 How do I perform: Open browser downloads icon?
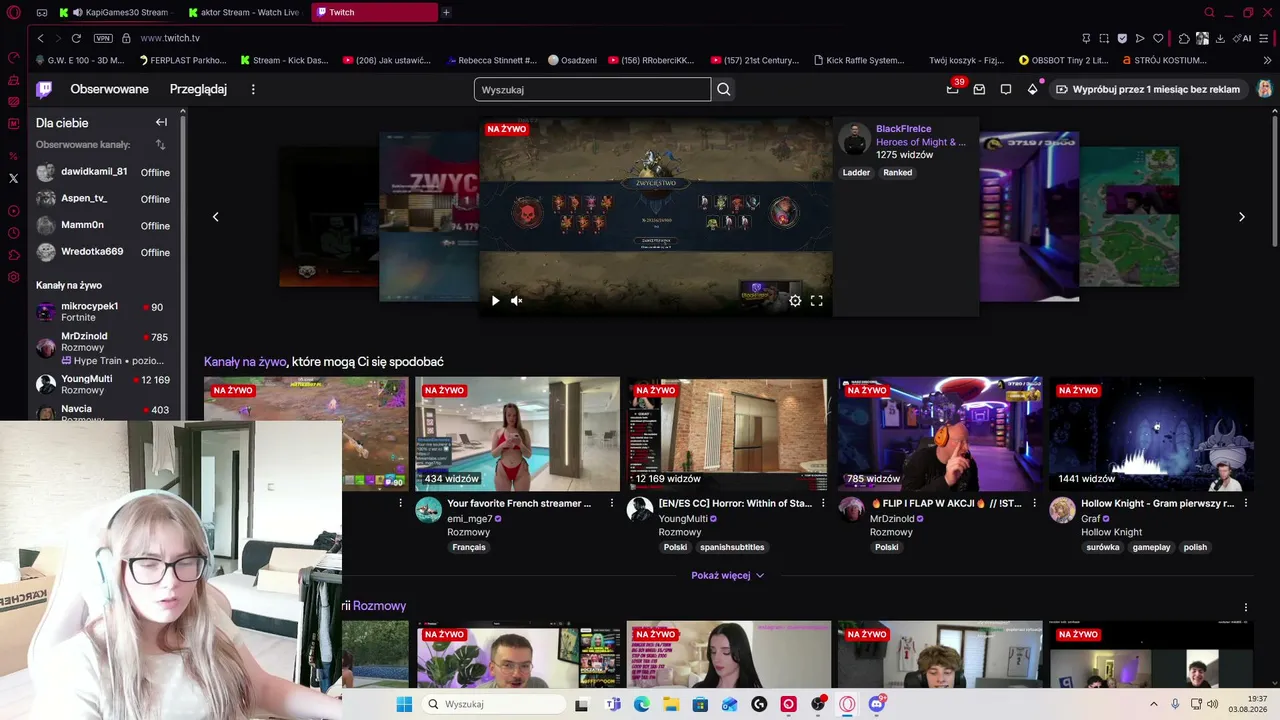click(x=1221, y=38)
